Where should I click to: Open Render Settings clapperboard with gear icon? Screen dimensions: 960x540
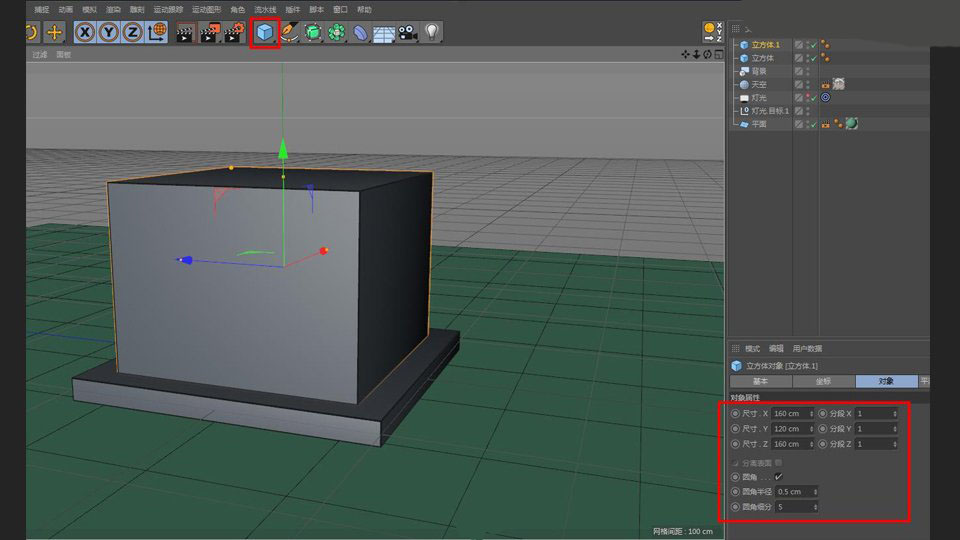[234, 33]
